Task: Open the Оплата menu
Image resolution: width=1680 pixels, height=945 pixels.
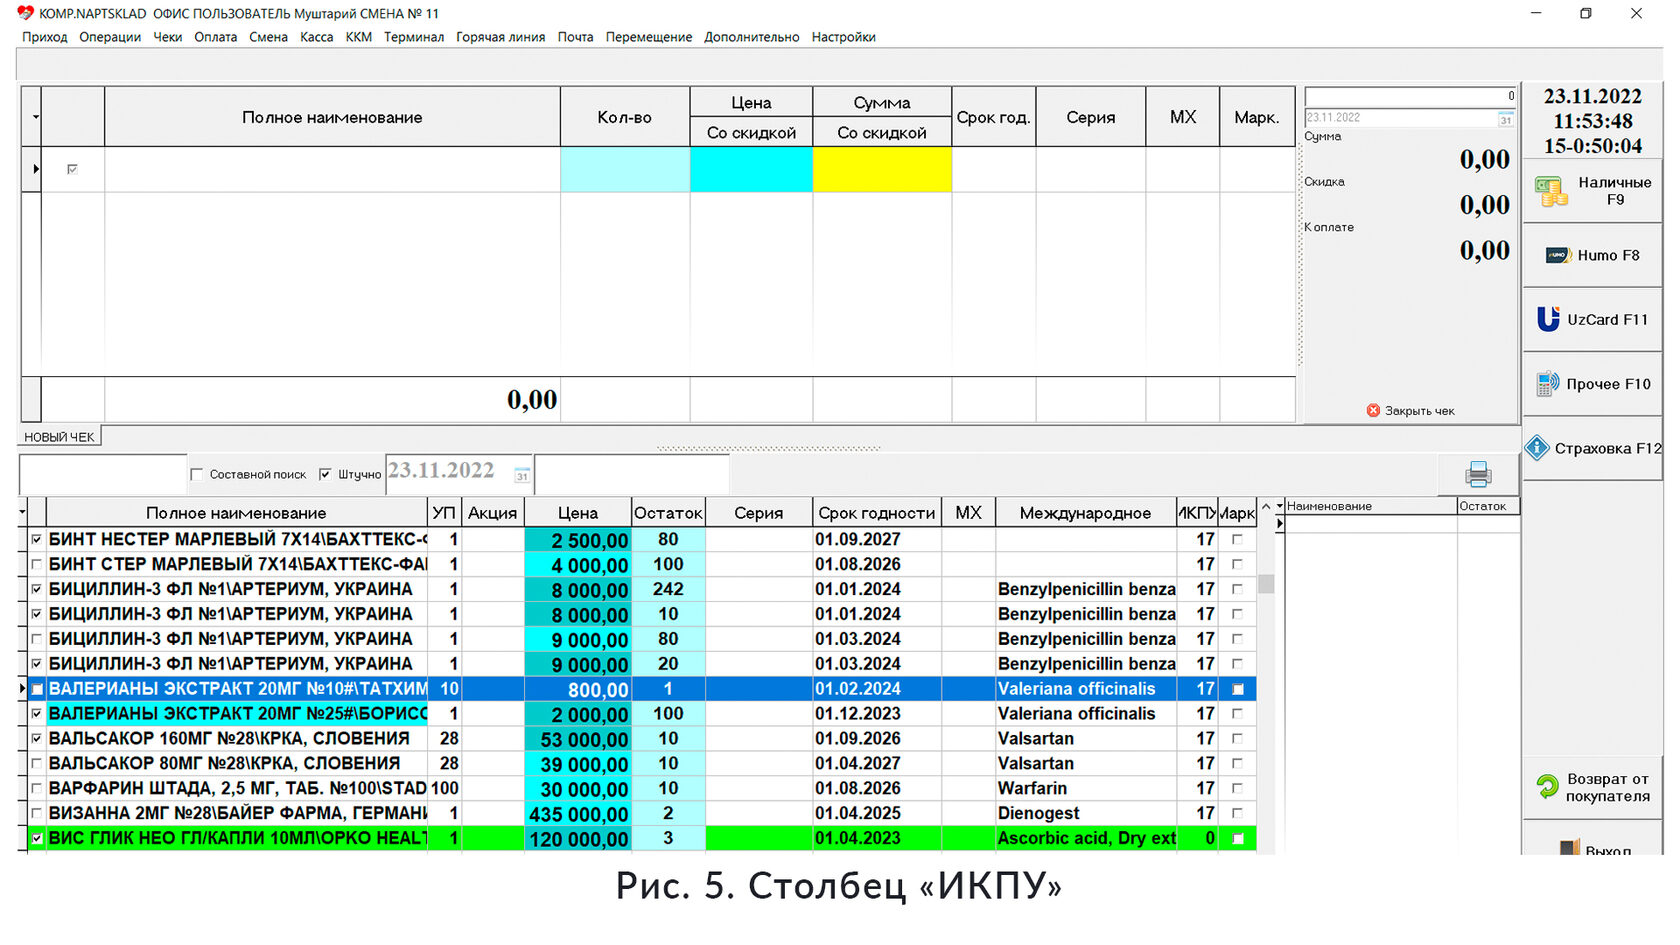Action: click(216, 37)
